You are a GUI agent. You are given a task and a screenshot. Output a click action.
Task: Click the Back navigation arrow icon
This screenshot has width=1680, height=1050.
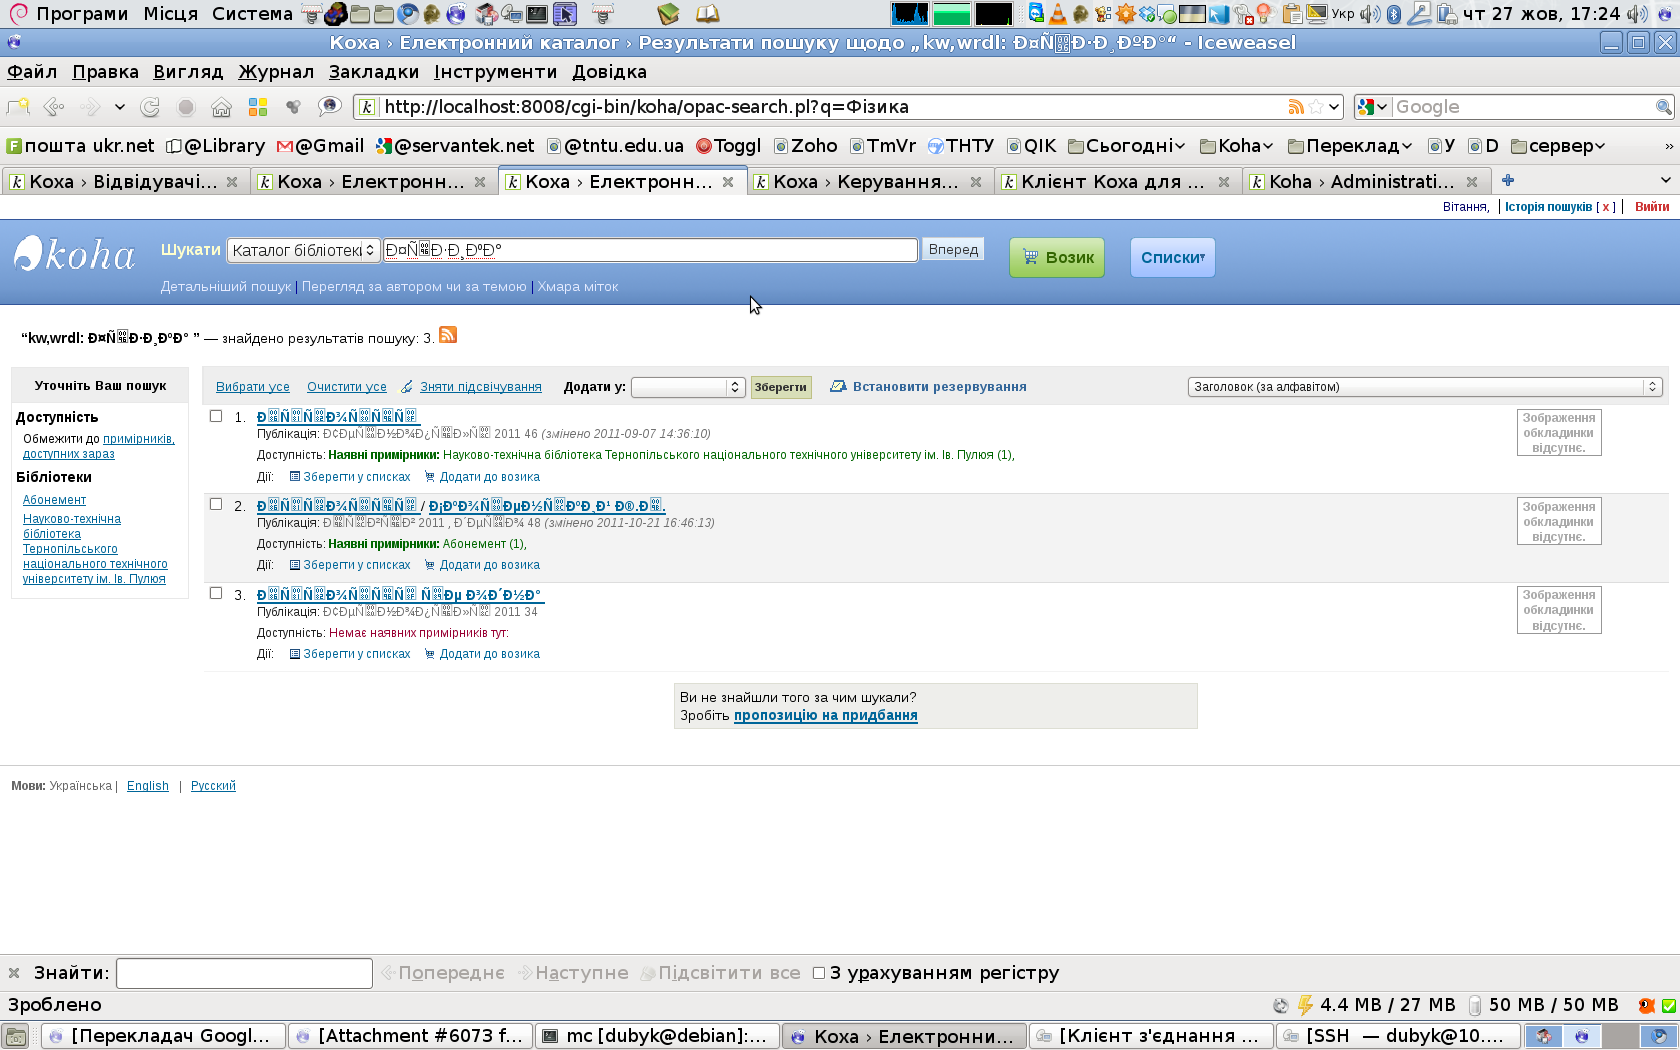coord(54,107)
